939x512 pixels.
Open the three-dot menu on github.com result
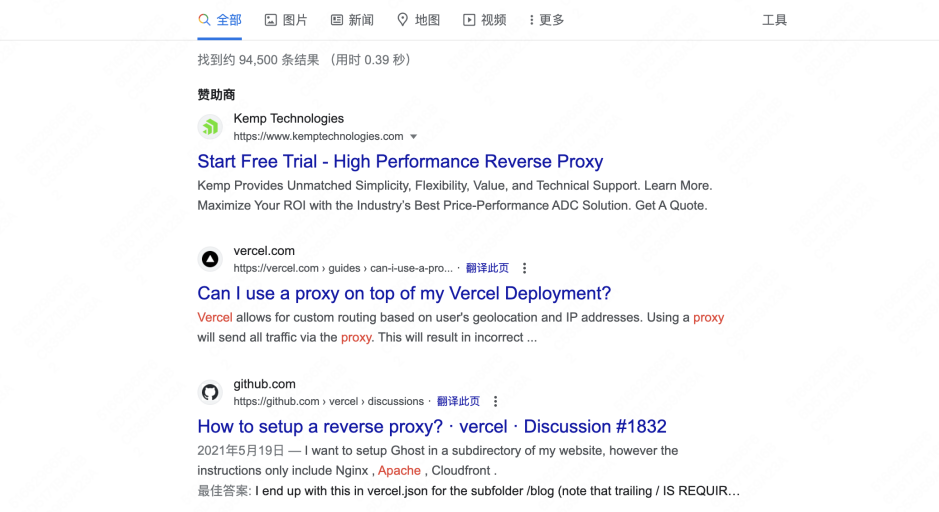point(495,401)
